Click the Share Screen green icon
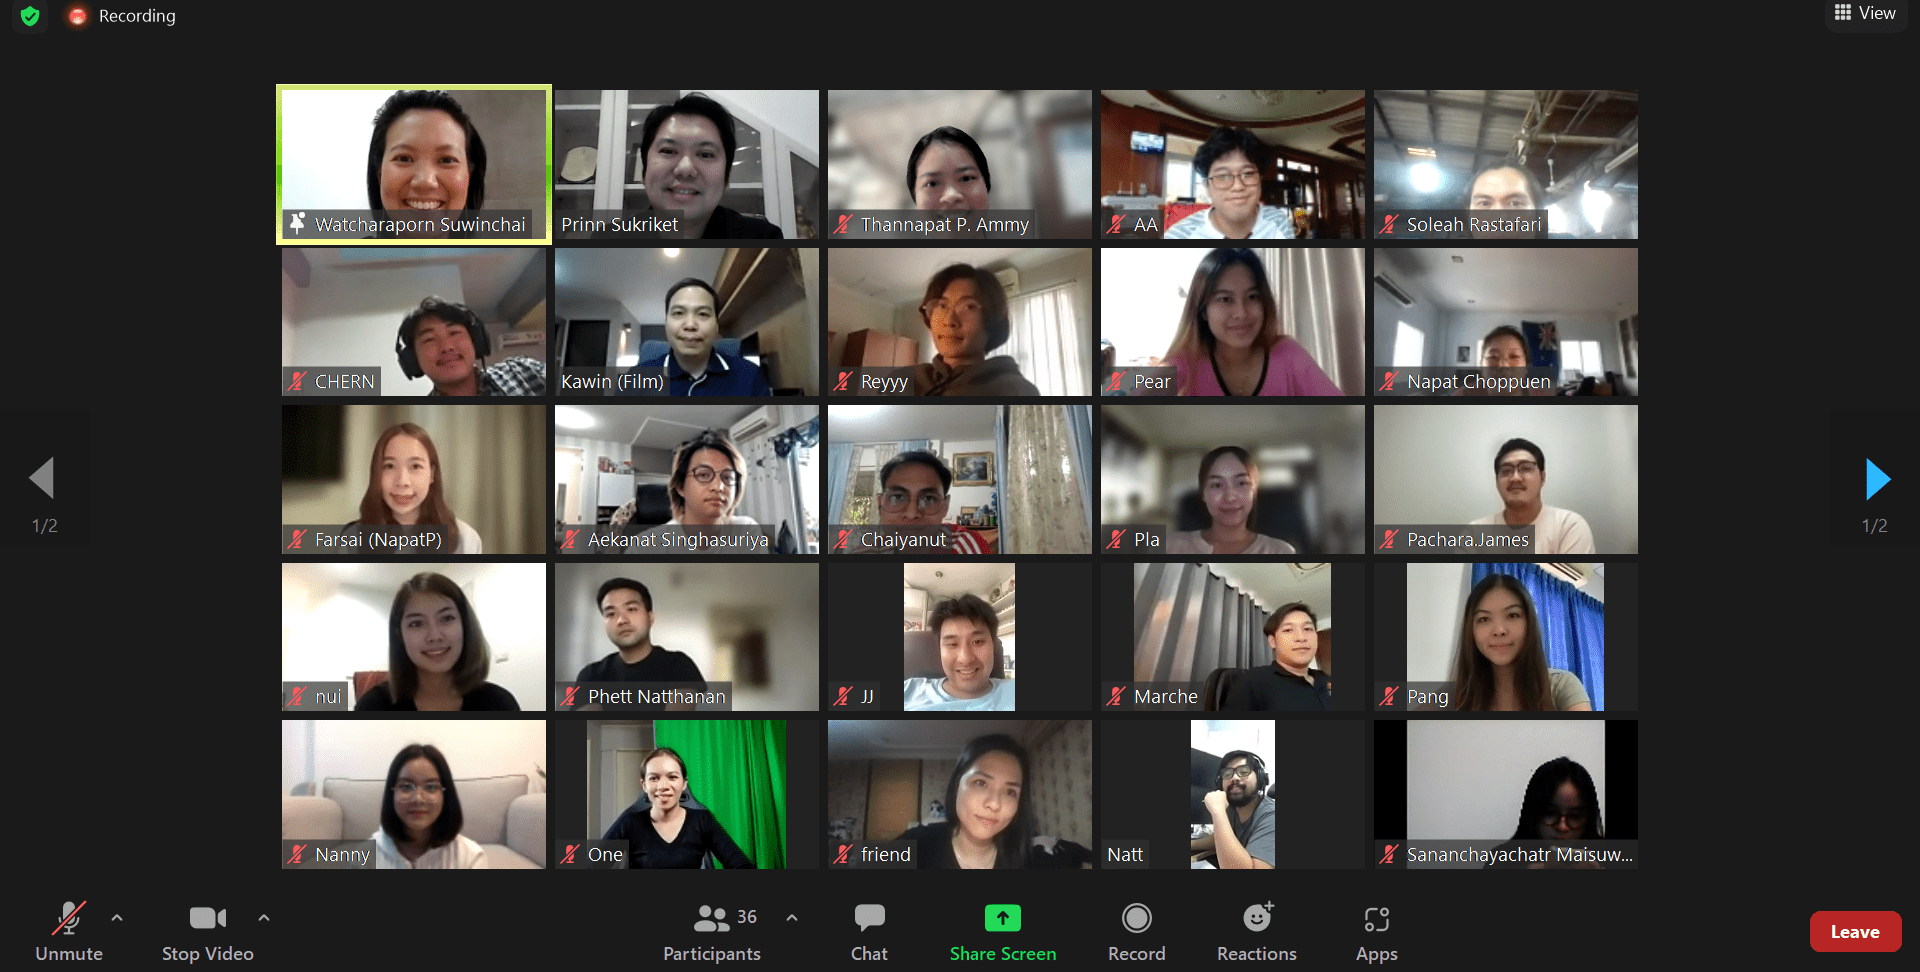This screenshot has width=1920, height=972. coord(1002,918)
